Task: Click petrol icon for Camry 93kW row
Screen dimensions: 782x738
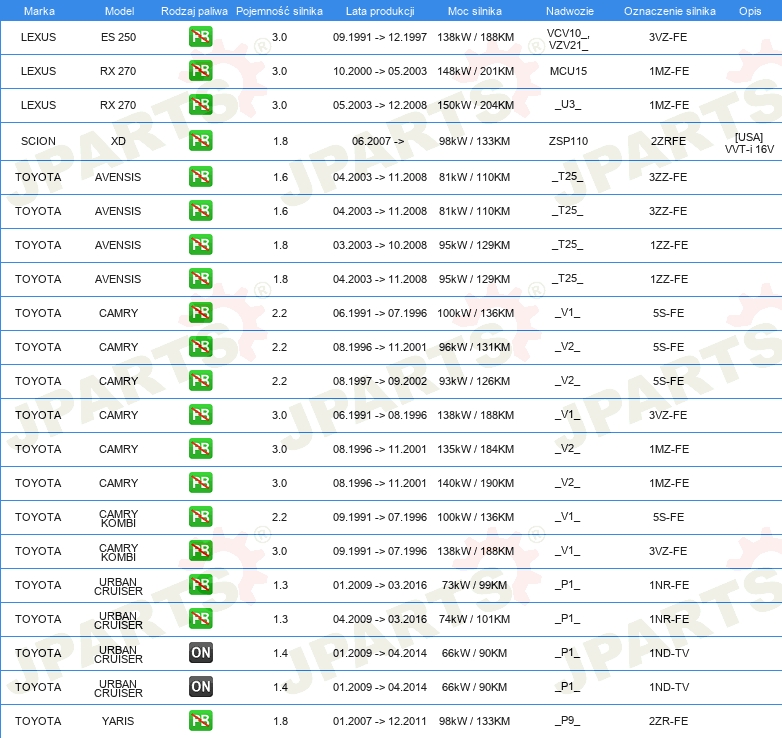Action: [x=200, y=380]
